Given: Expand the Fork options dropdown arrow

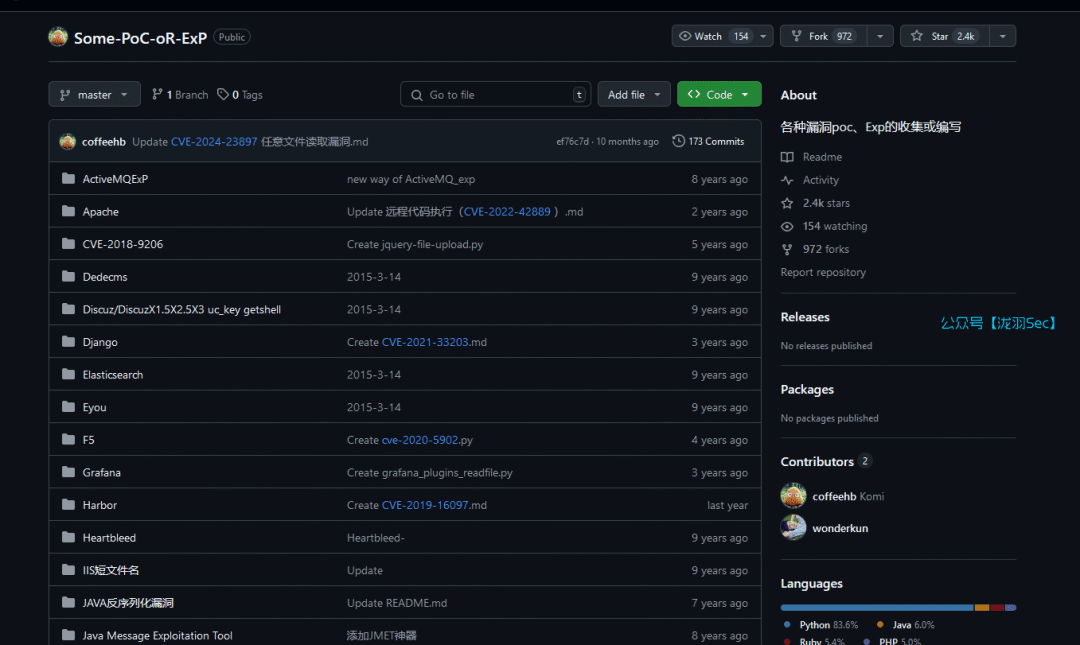Looking at the screenshot, I should [x=880, y=36].
